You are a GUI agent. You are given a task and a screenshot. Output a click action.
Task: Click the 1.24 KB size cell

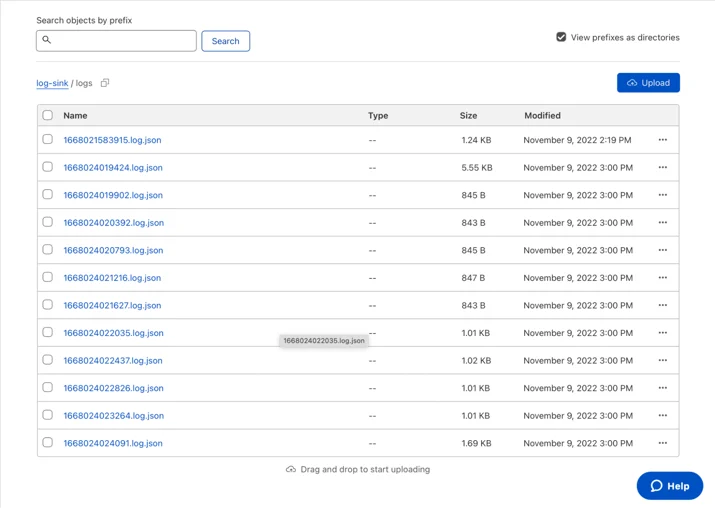476,140
